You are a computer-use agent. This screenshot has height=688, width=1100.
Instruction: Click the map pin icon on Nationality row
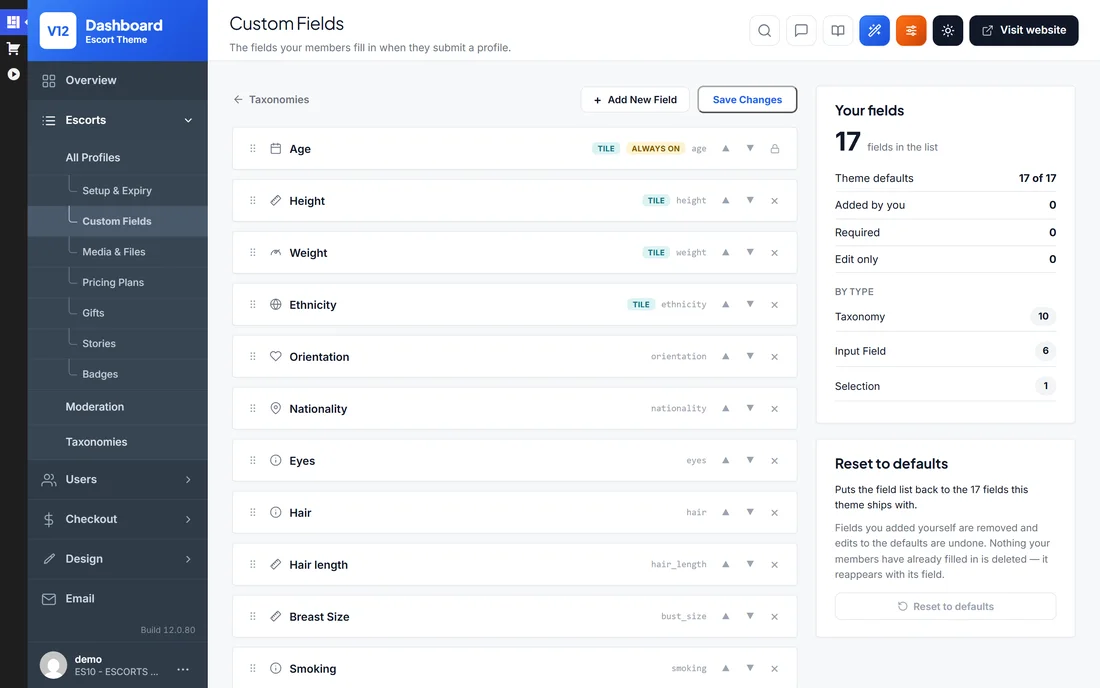click(x=276, y=408)
